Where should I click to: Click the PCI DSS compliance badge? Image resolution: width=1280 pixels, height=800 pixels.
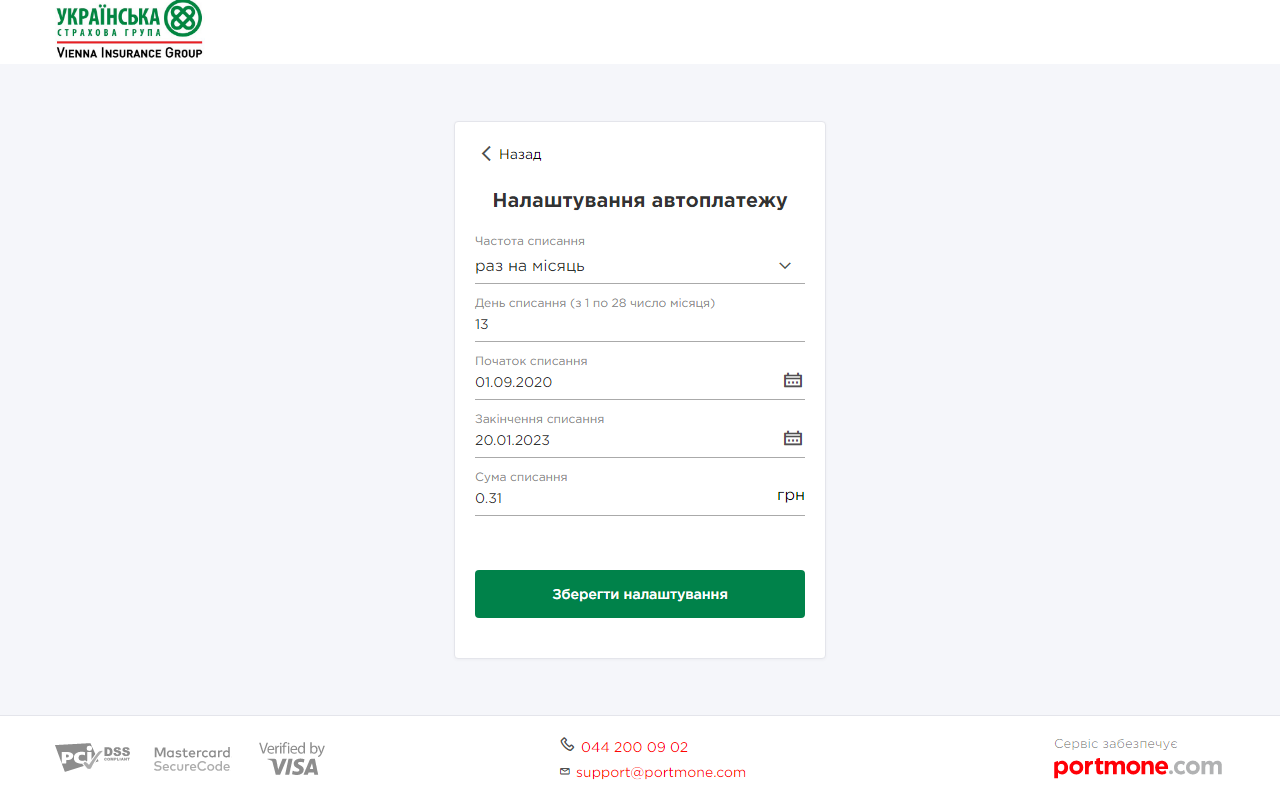(92, 757)
